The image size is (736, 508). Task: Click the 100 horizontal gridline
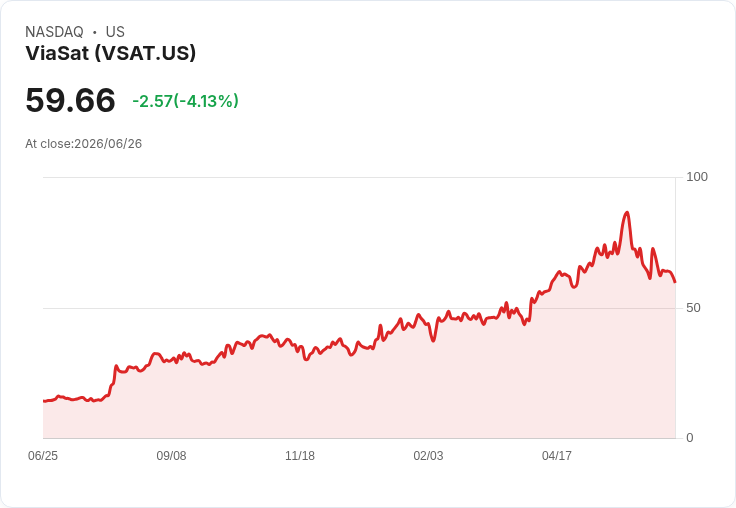click(x=360, y=177)
